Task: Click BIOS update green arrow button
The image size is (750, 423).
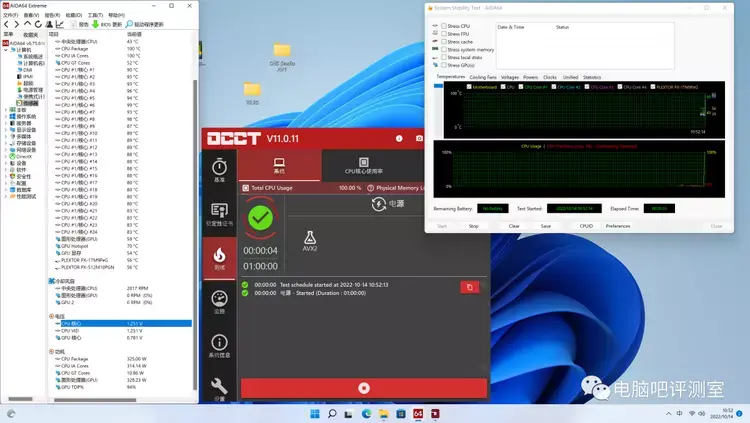Action: coord(107,24)
